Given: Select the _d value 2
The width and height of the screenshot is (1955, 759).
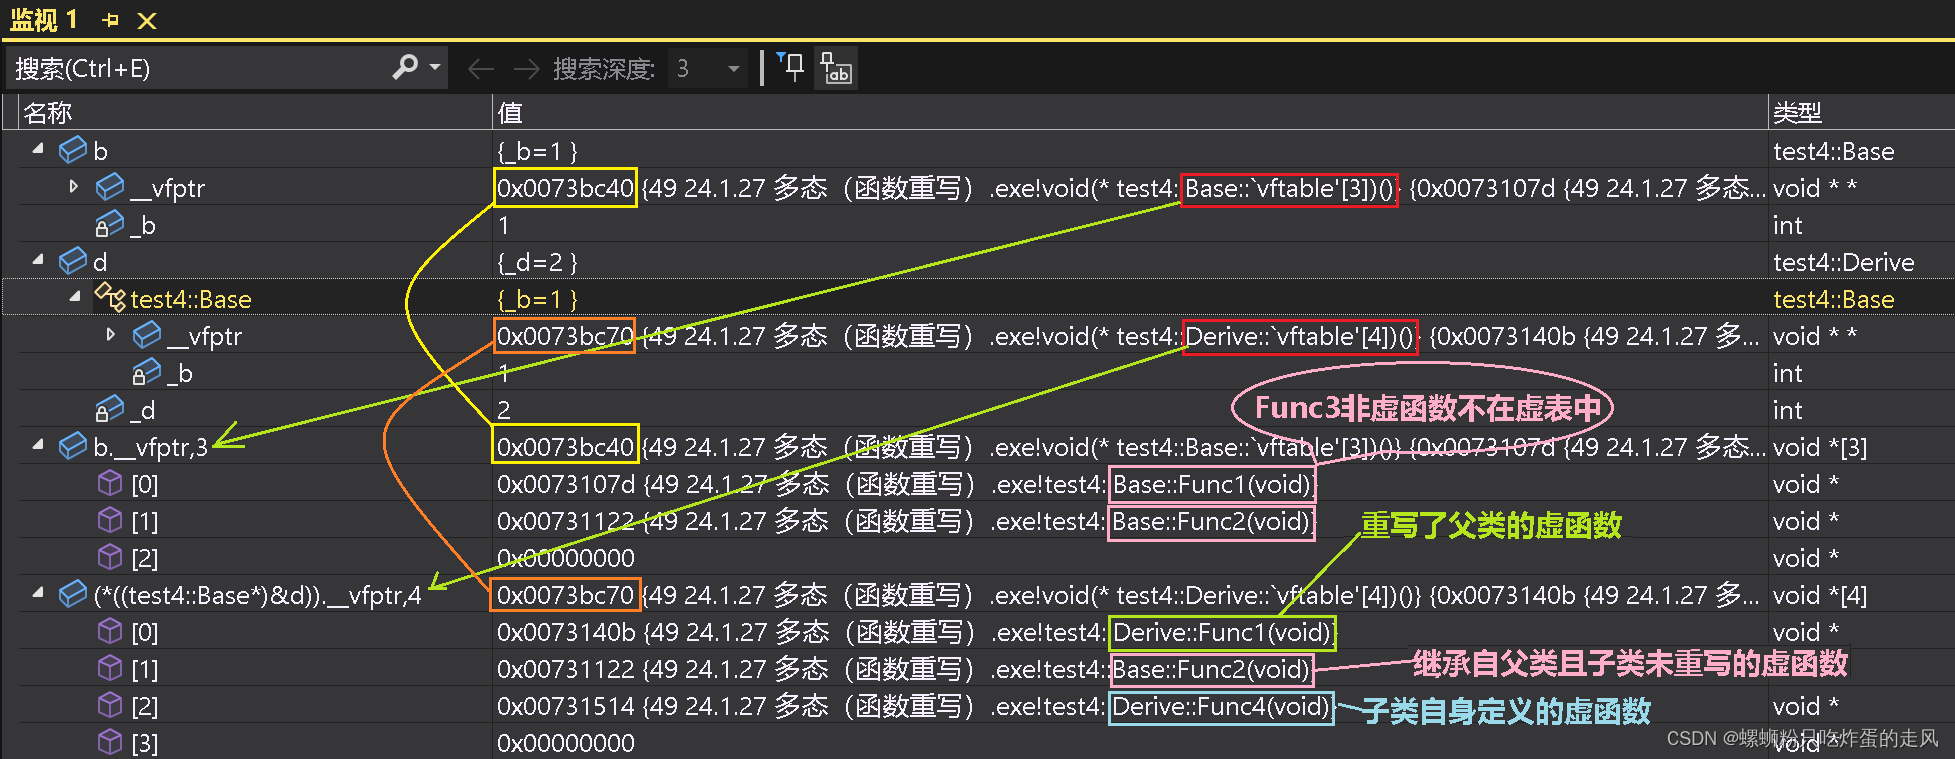Looking at the screenshot, I should click(504, 410).
